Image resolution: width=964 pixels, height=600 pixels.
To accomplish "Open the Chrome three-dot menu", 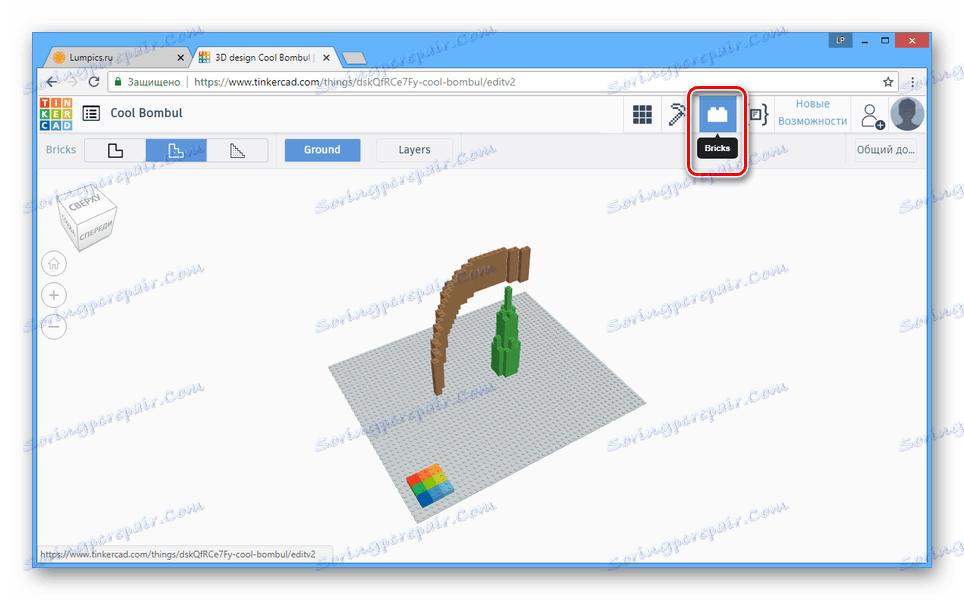I will tap(913, 82).
